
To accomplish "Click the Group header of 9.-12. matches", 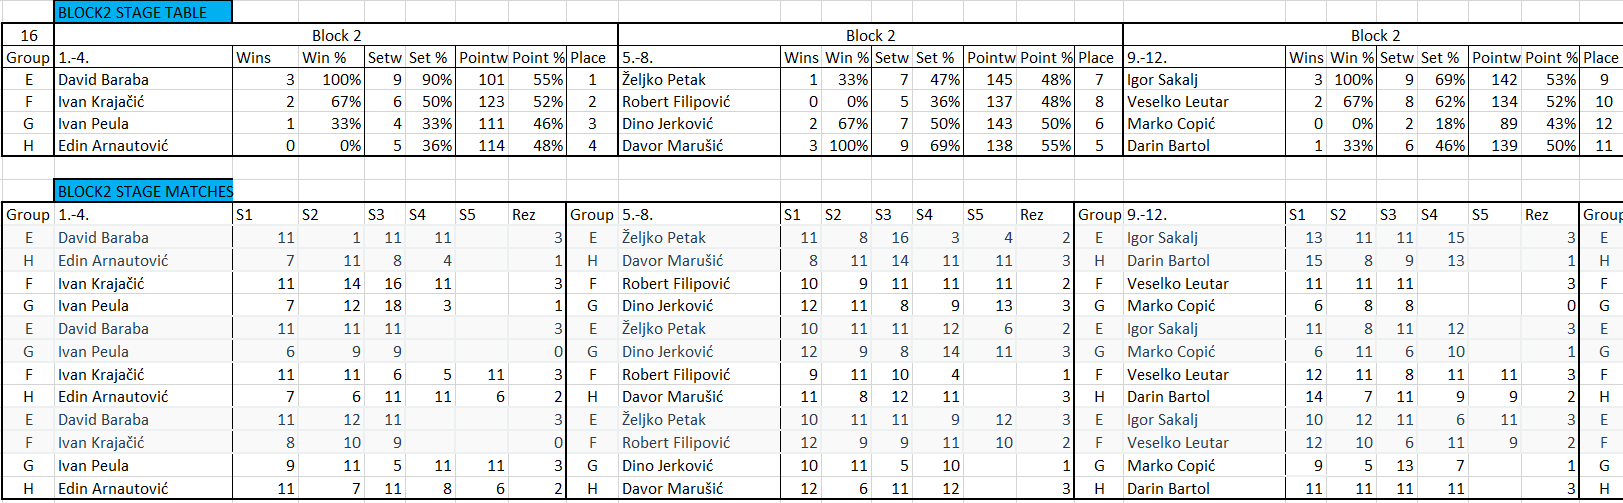I will click(1099, 215).
